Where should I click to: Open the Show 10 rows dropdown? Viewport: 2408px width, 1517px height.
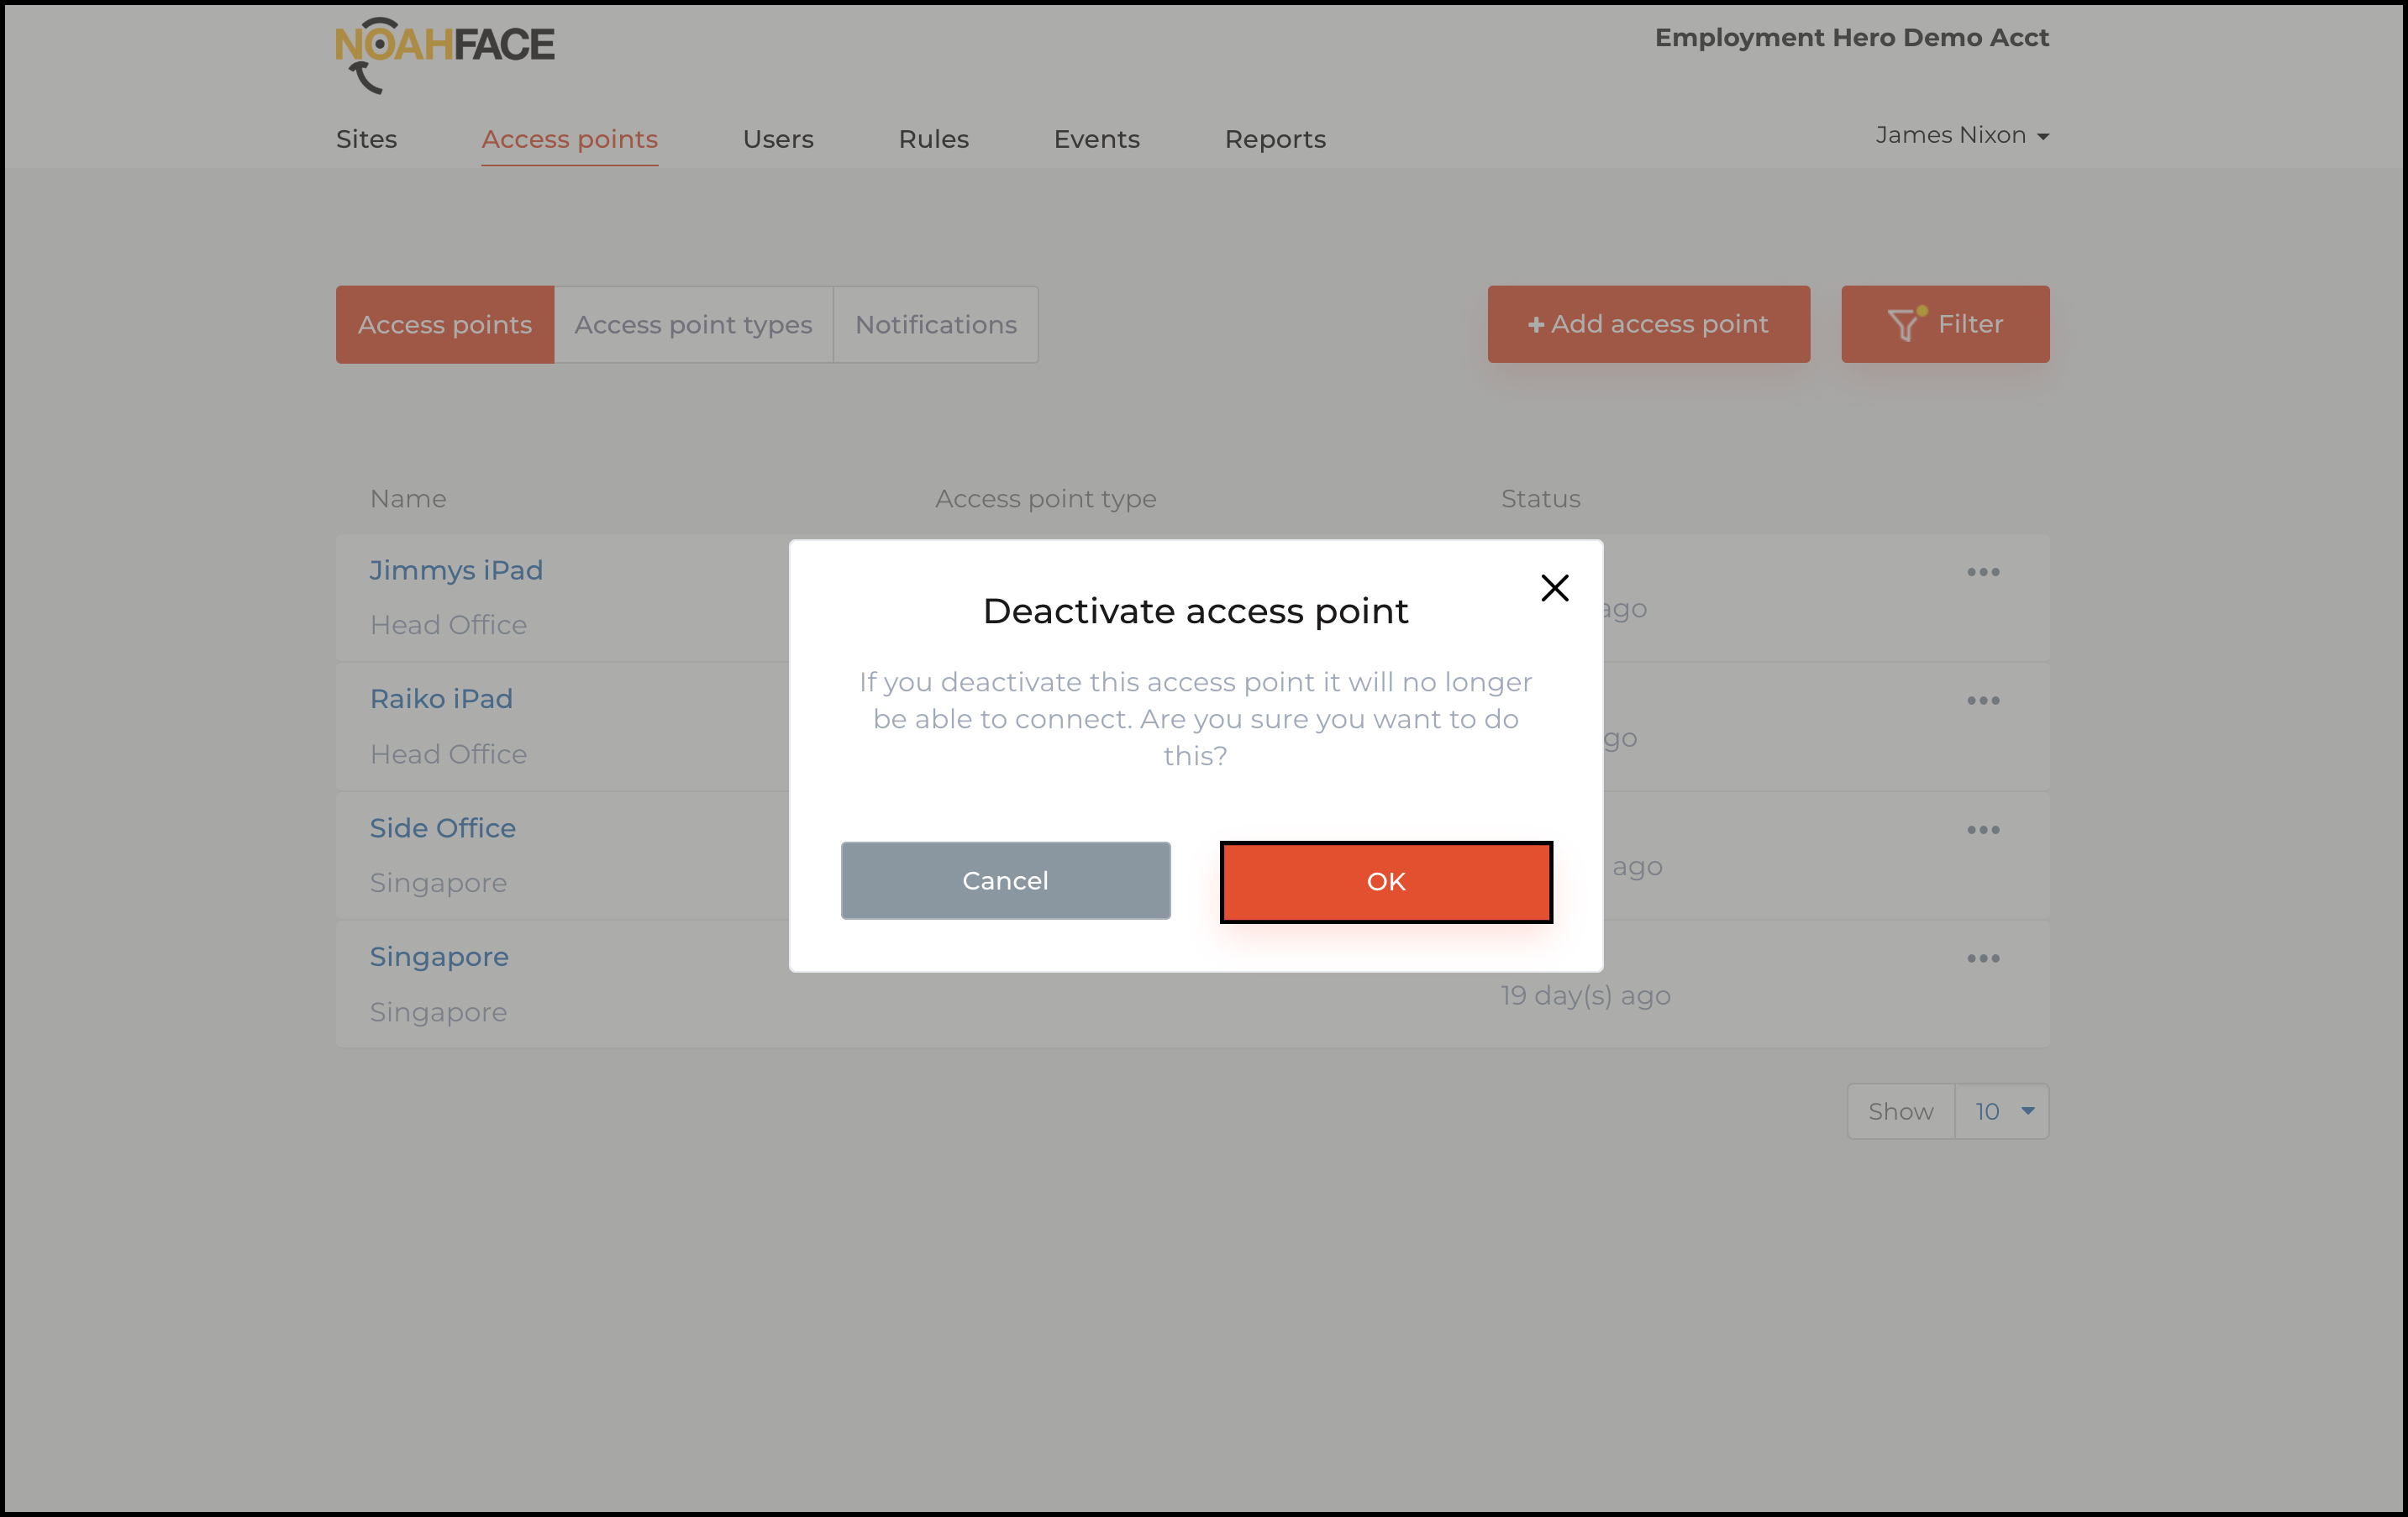pyautogui.click(x=2001, y=1111)
